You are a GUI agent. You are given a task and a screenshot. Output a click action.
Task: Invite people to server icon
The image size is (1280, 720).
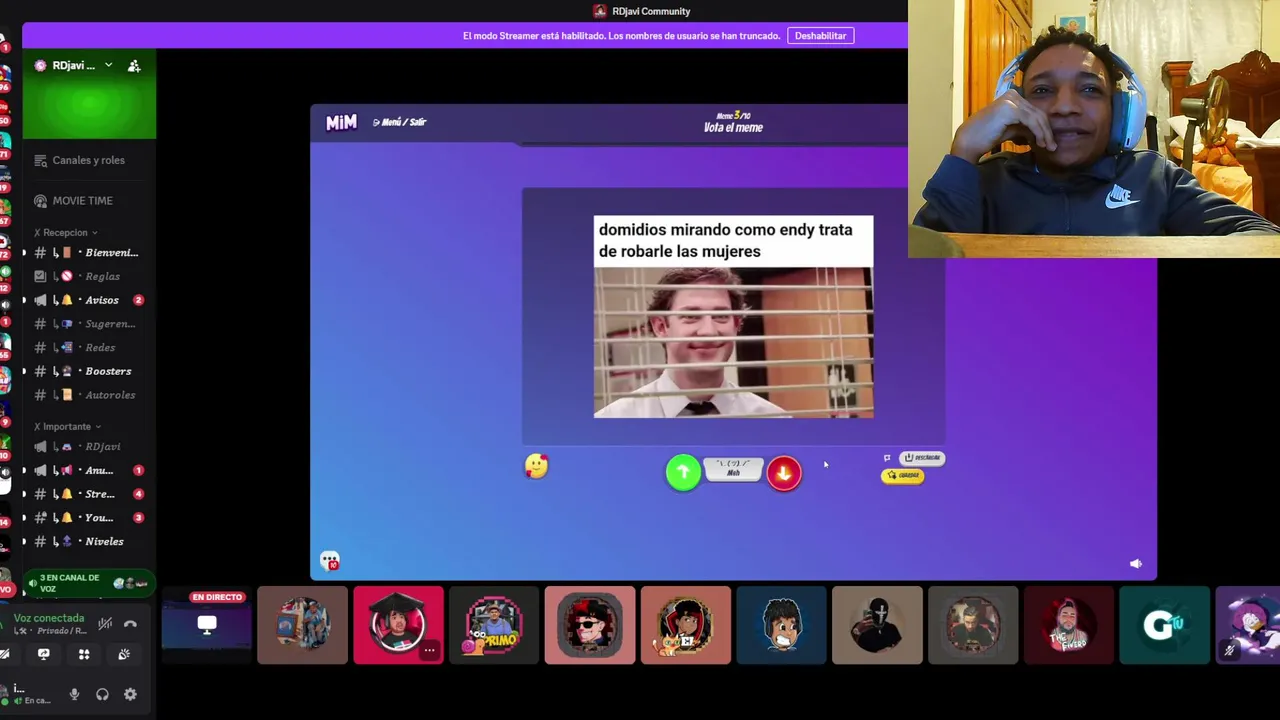point(134,66)
